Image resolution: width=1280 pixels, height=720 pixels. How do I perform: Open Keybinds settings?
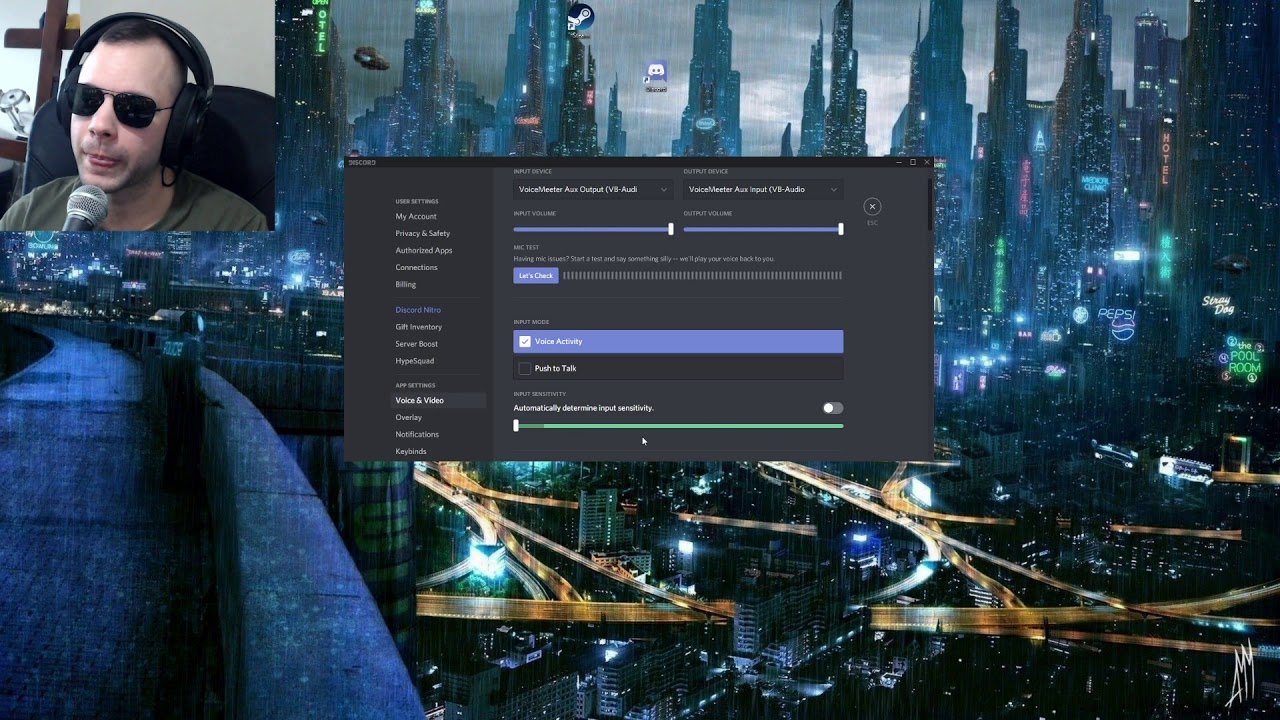(x=411, y=451)
